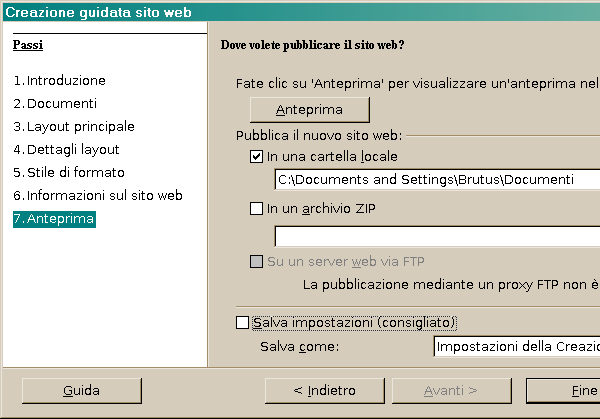Open Informazioni sul sito web step
The width and height of the screenshot is (600, 419).
[98, 196]
